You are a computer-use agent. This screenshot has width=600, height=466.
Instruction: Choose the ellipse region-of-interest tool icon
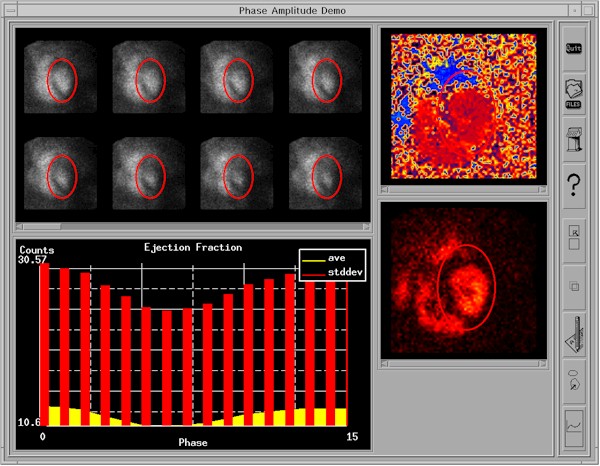(574, 381)
